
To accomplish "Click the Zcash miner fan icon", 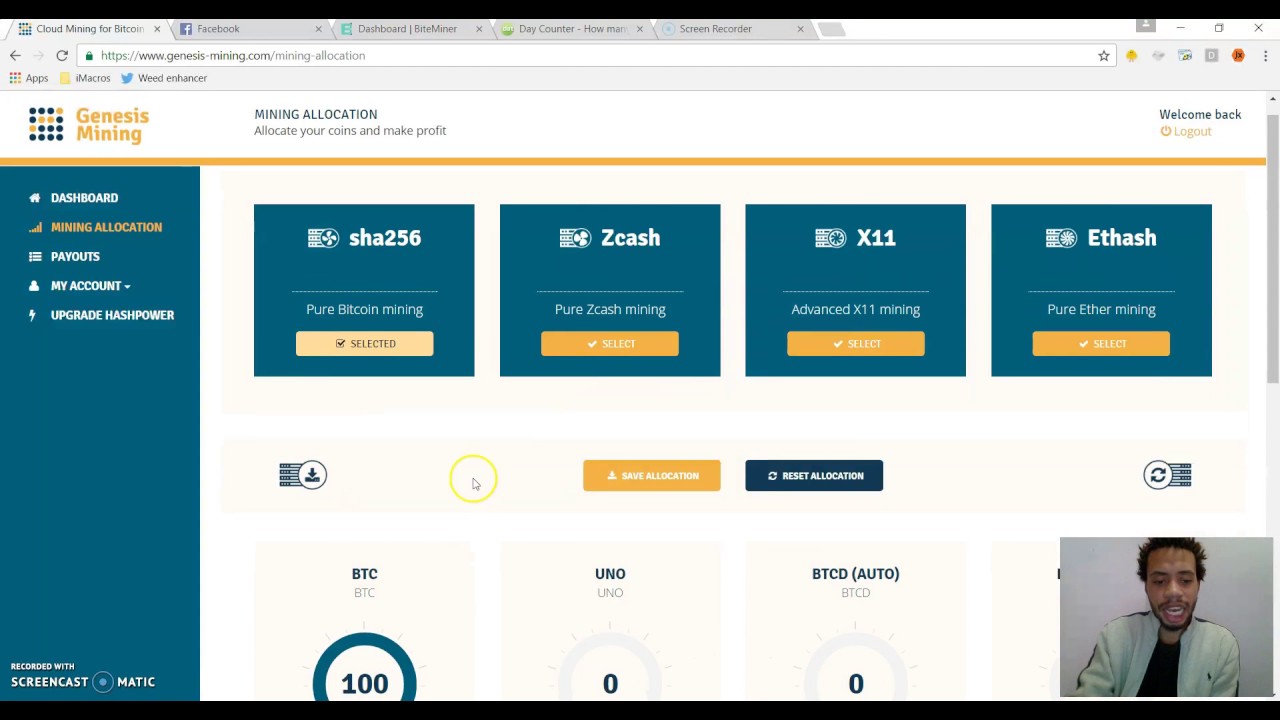I will click(x=575, y=238).
